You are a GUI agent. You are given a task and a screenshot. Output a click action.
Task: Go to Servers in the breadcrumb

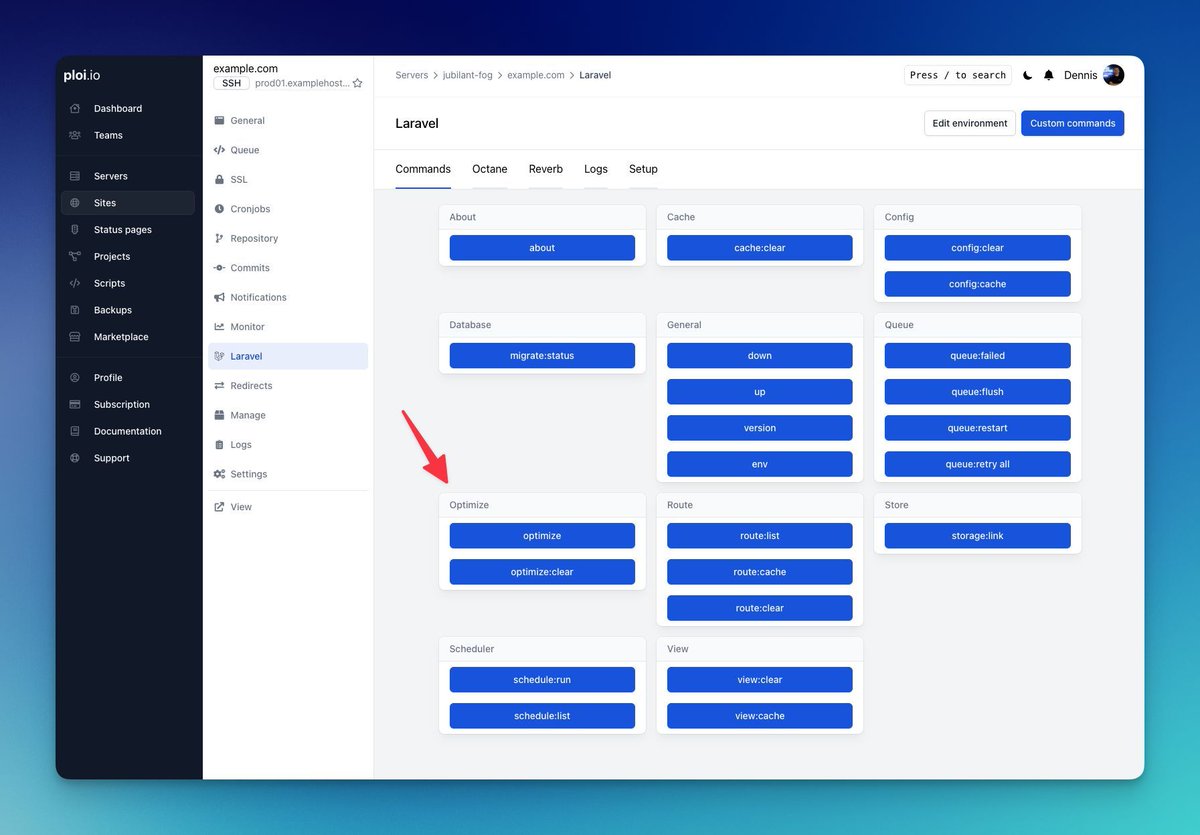(x=411, y=75)
